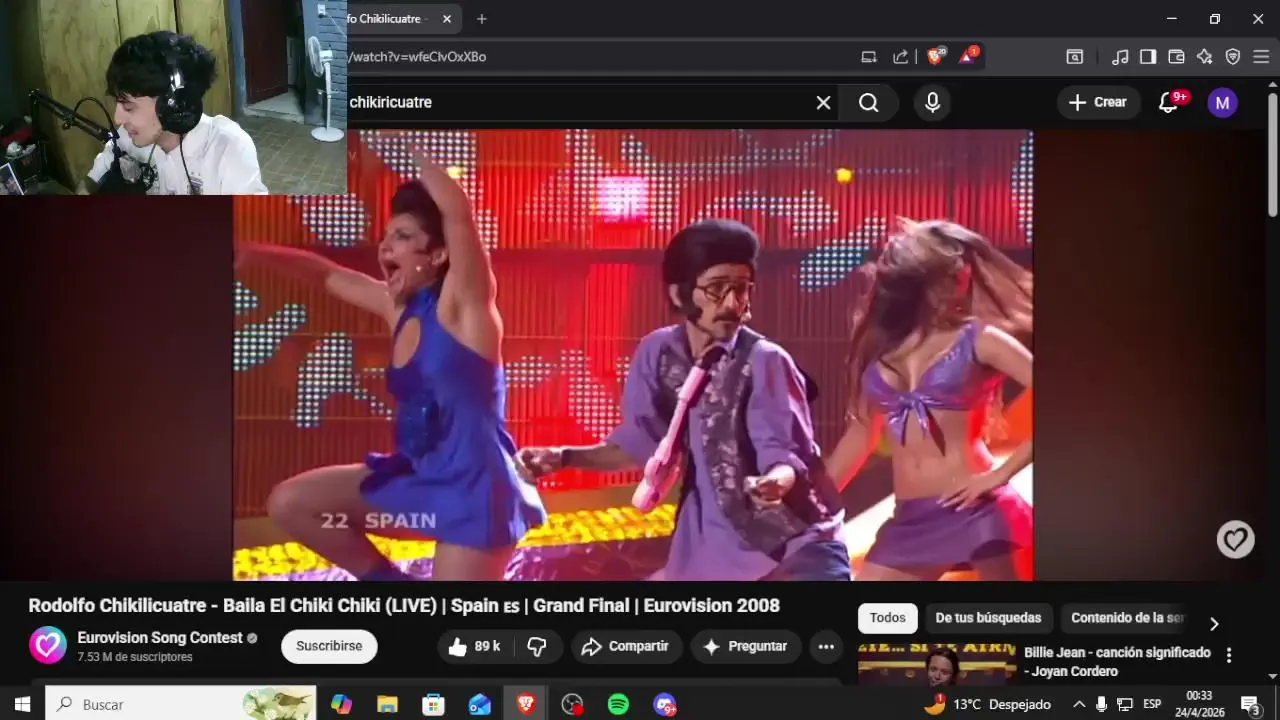The width and height of the screenshot is (1280, 720).
Task: Open a new browser tab
Action: tap(482, 19)
